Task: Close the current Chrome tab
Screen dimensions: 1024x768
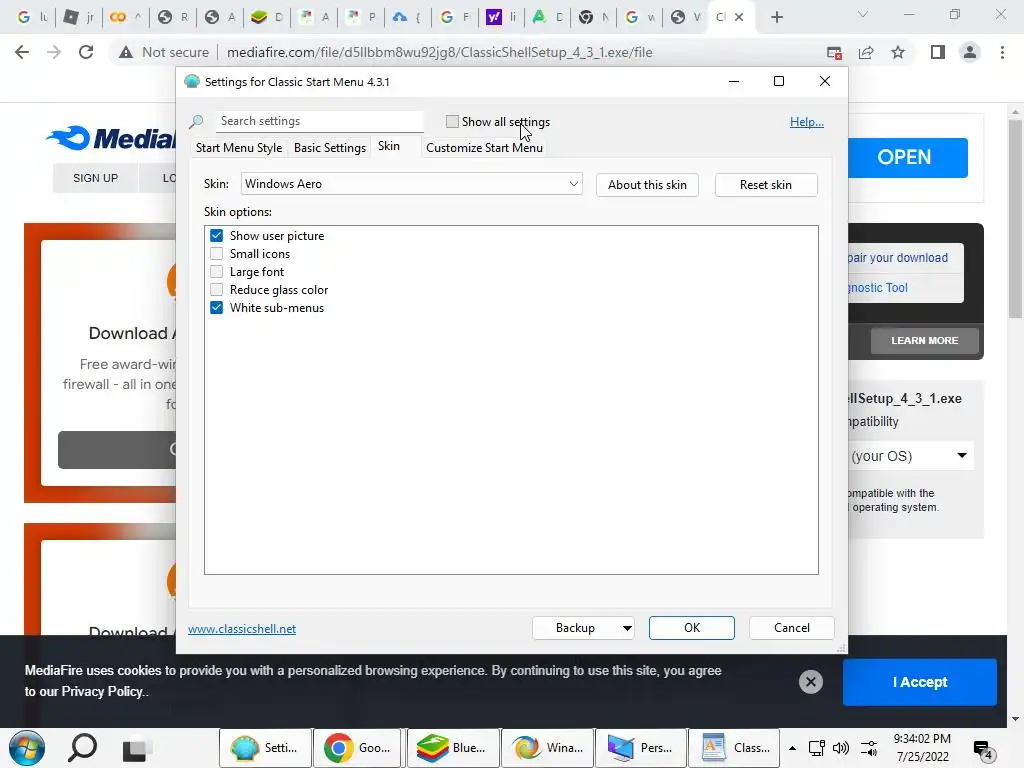Action: tap(739, 17)
